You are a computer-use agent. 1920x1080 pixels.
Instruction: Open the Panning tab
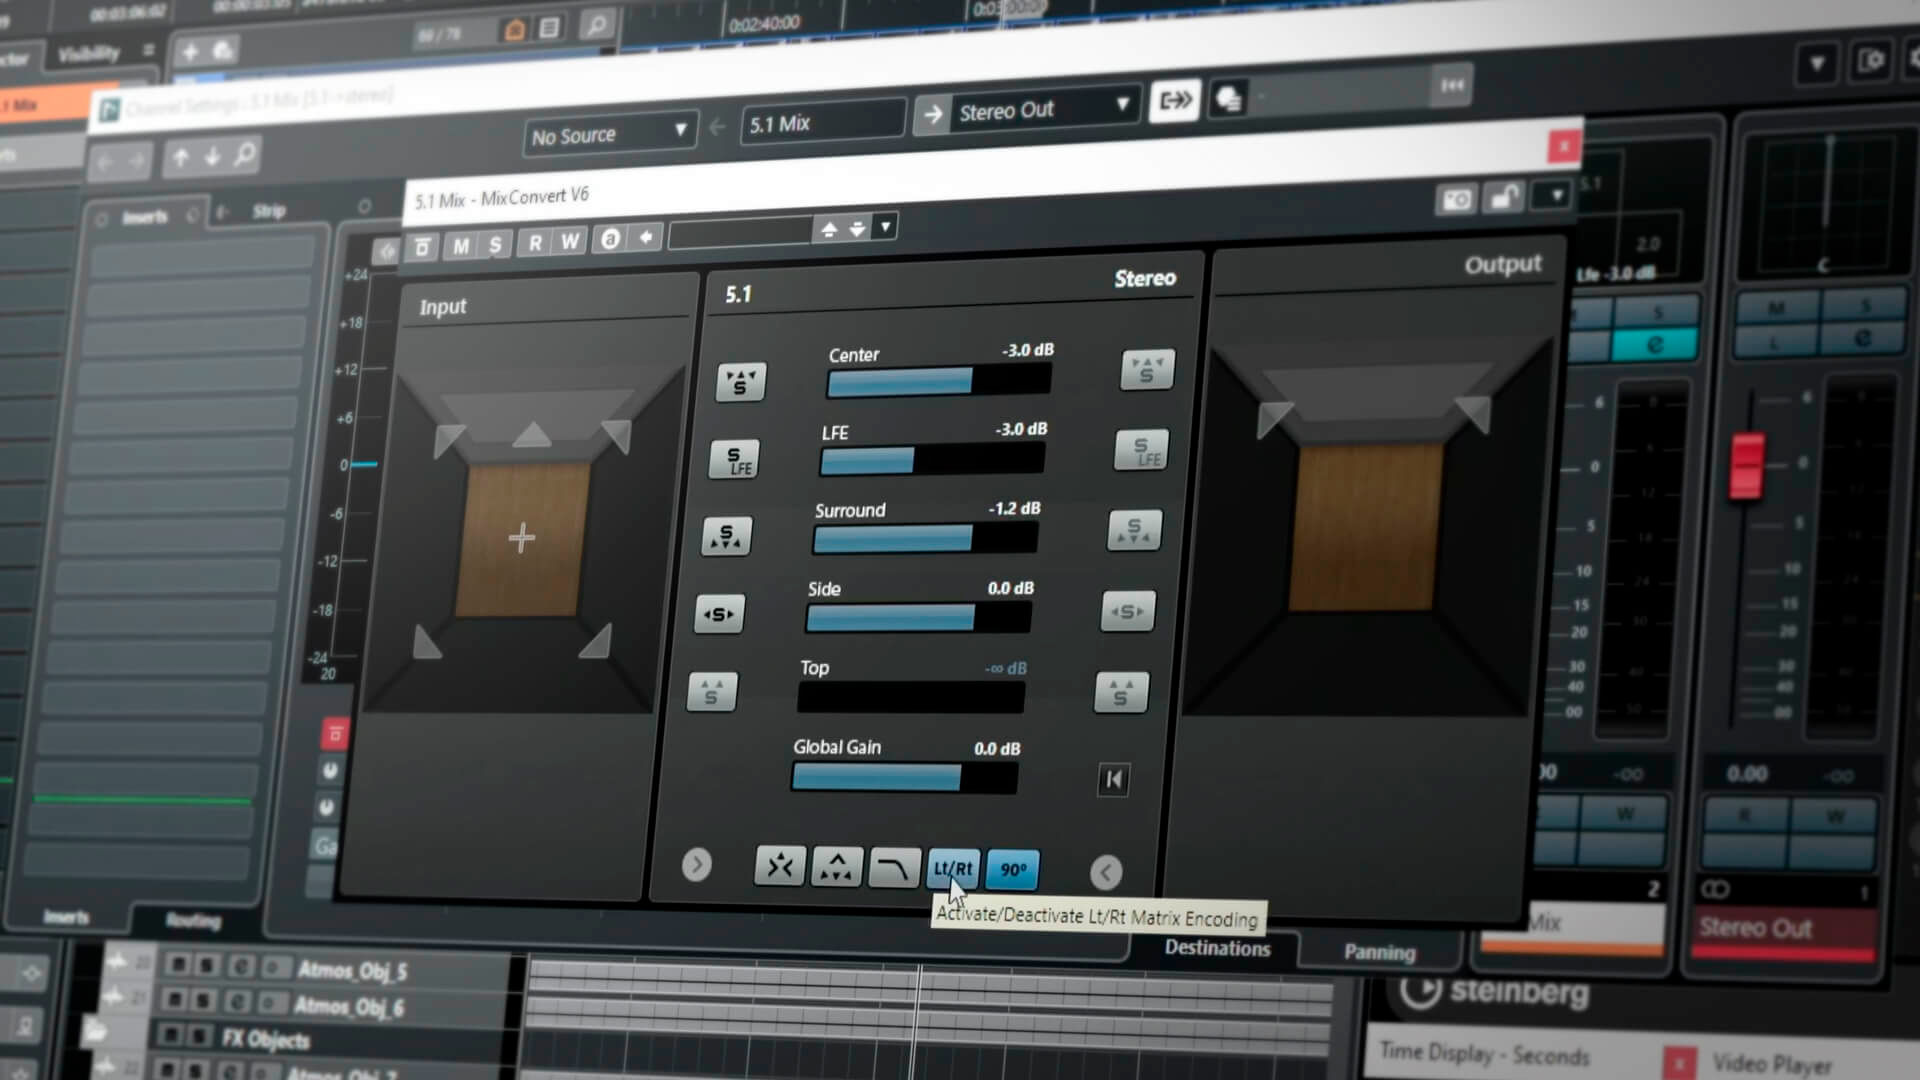click(1379, 952)
